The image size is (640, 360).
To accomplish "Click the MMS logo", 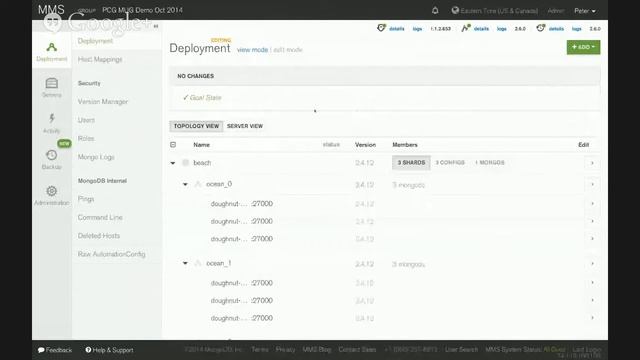I will click(51, 10).
